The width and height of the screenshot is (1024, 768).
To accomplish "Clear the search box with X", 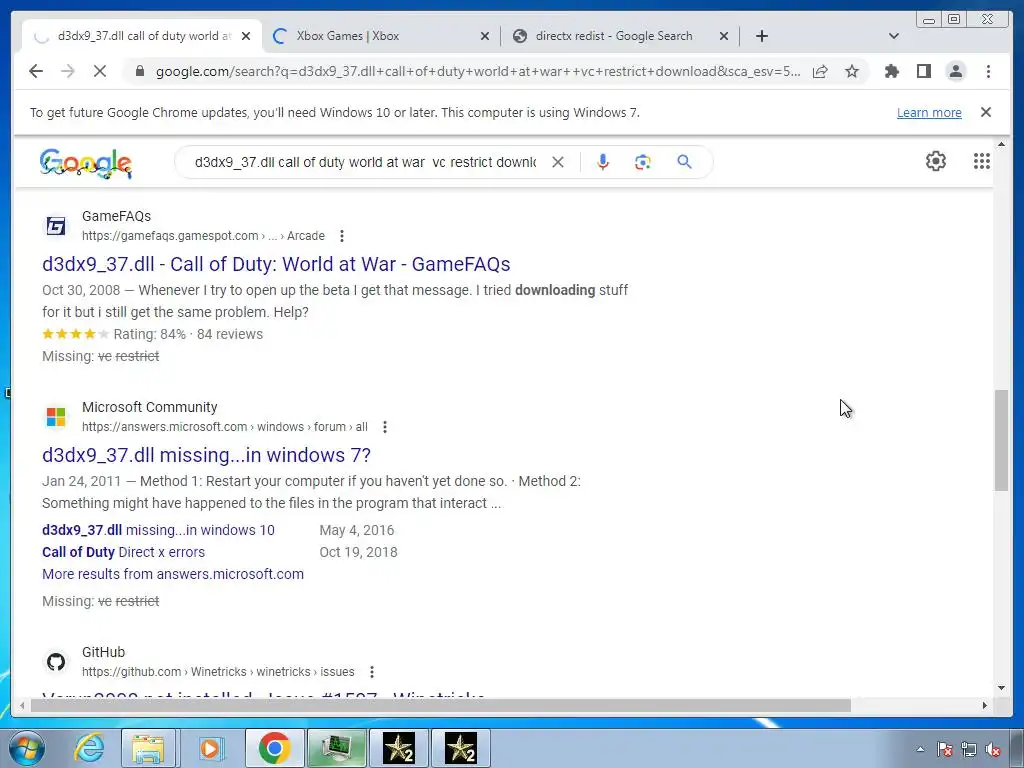I will click(x=558, y=162).
